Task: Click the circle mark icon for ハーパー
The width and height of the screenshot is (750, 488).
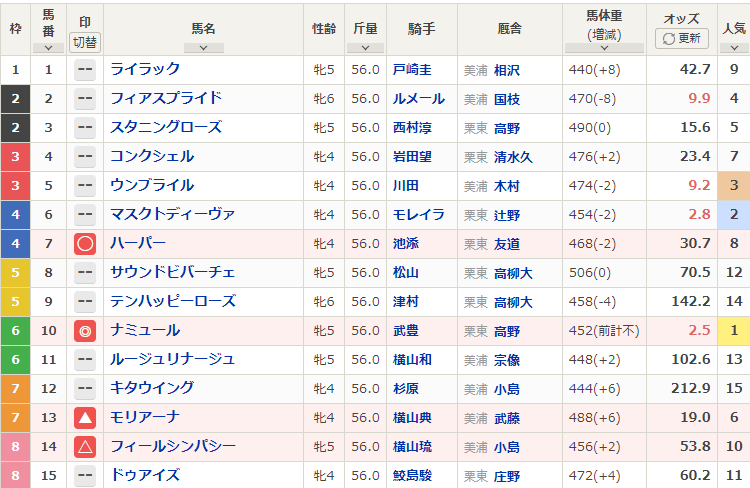Action: coord(85,244)
